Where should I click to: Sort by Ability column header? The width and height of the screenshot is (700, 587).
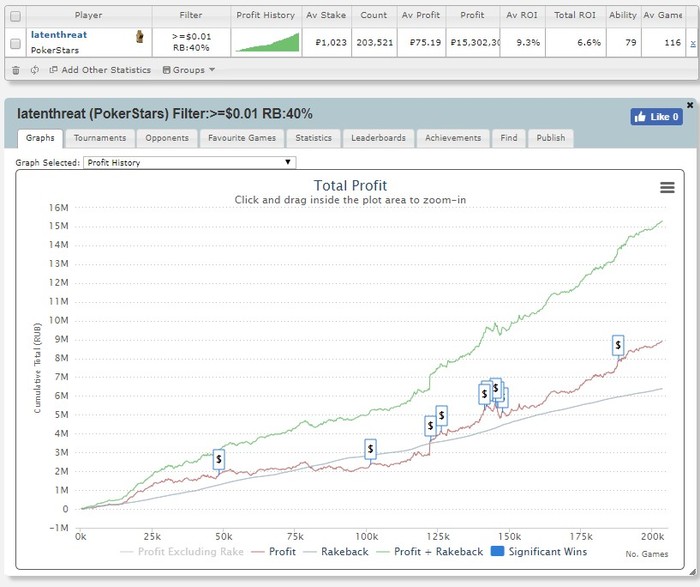(x=623, y=15)
